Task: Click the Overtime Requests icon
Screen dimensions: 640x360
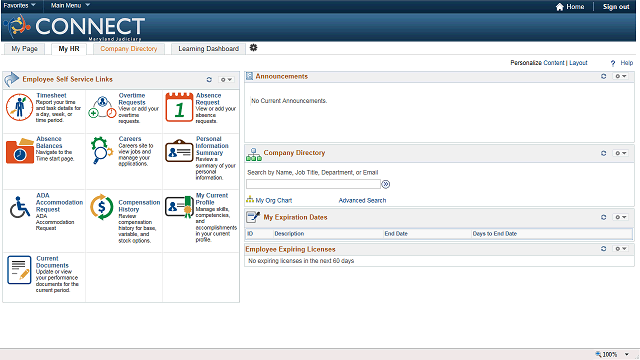Action: (102, 107)
